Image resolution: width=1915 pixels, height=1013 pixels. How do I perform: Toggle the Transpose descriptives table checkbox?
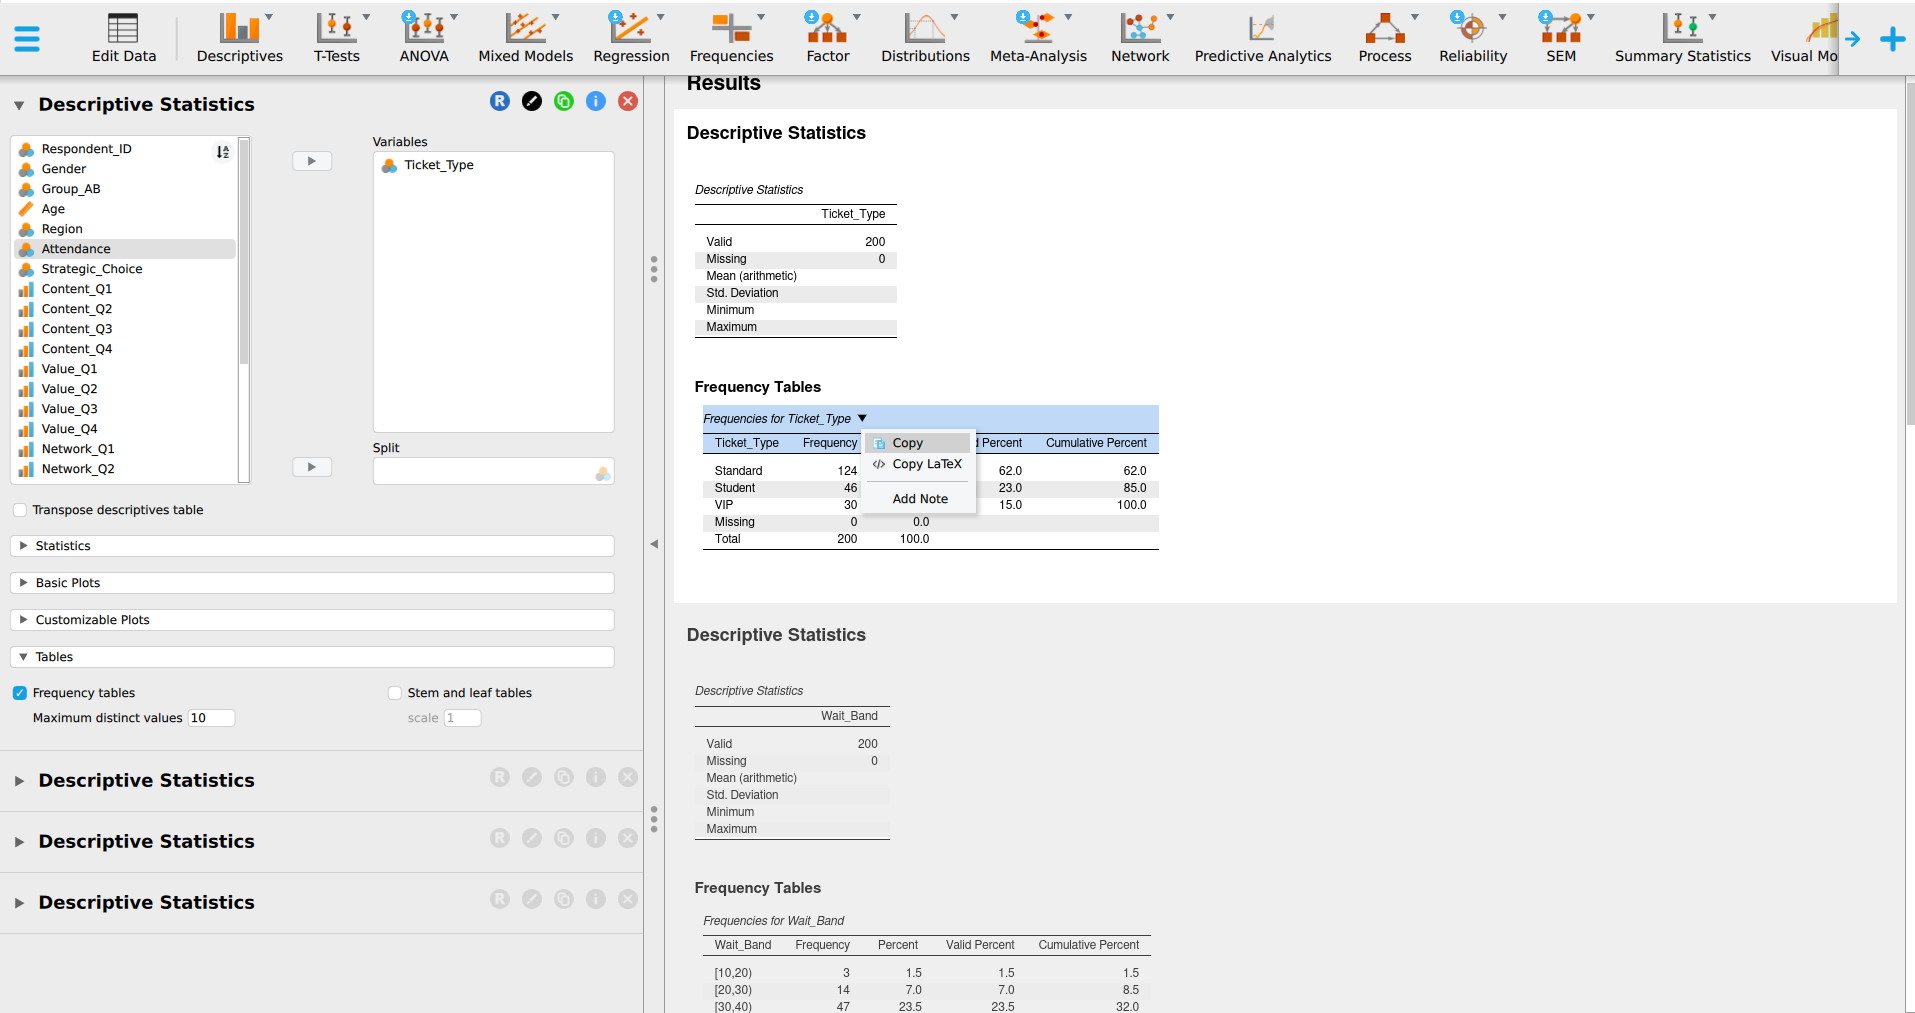point(20,510)
